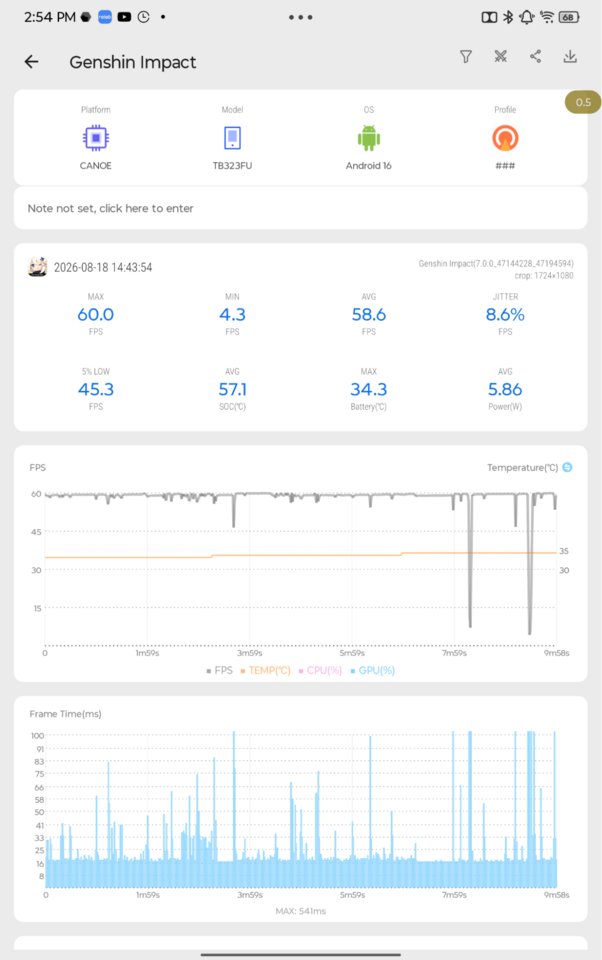The image size is (602, 960).
Task: Click the note field to enter text
Action: click(301, 208)
